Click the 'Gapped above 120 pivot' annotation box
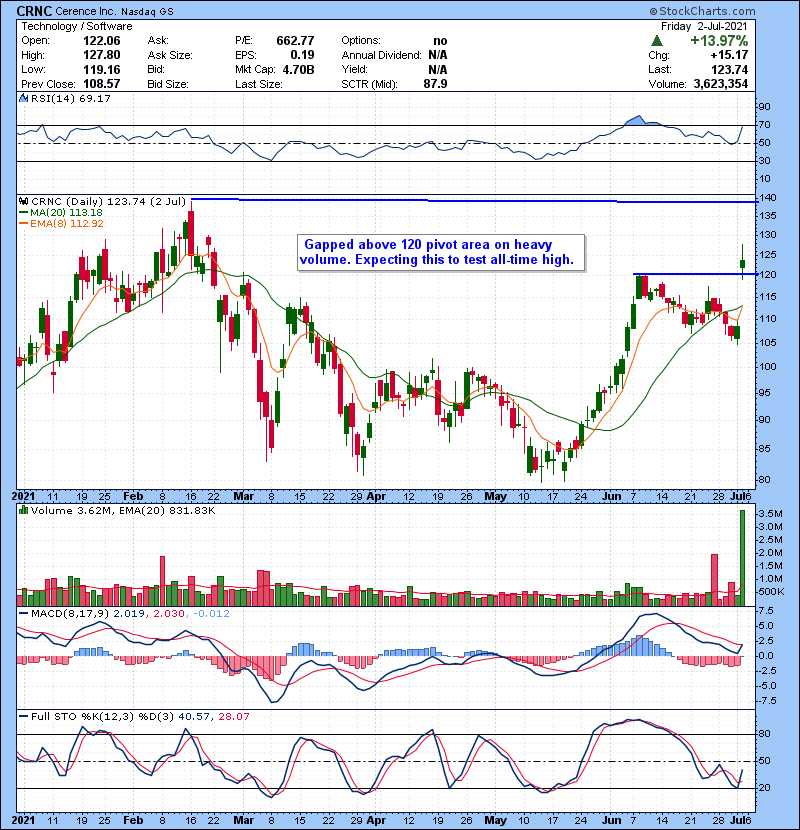The height and width of the screenshot is (830, 800). (441, 253)
